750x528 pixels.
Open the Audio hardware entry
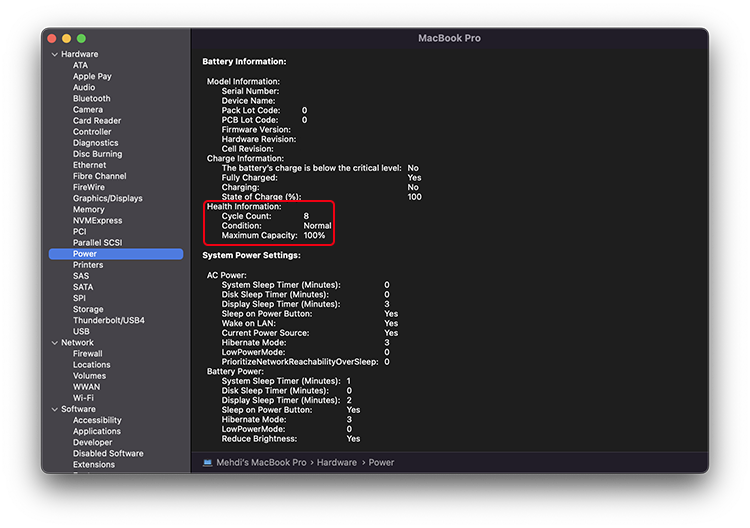click(84, 88)
